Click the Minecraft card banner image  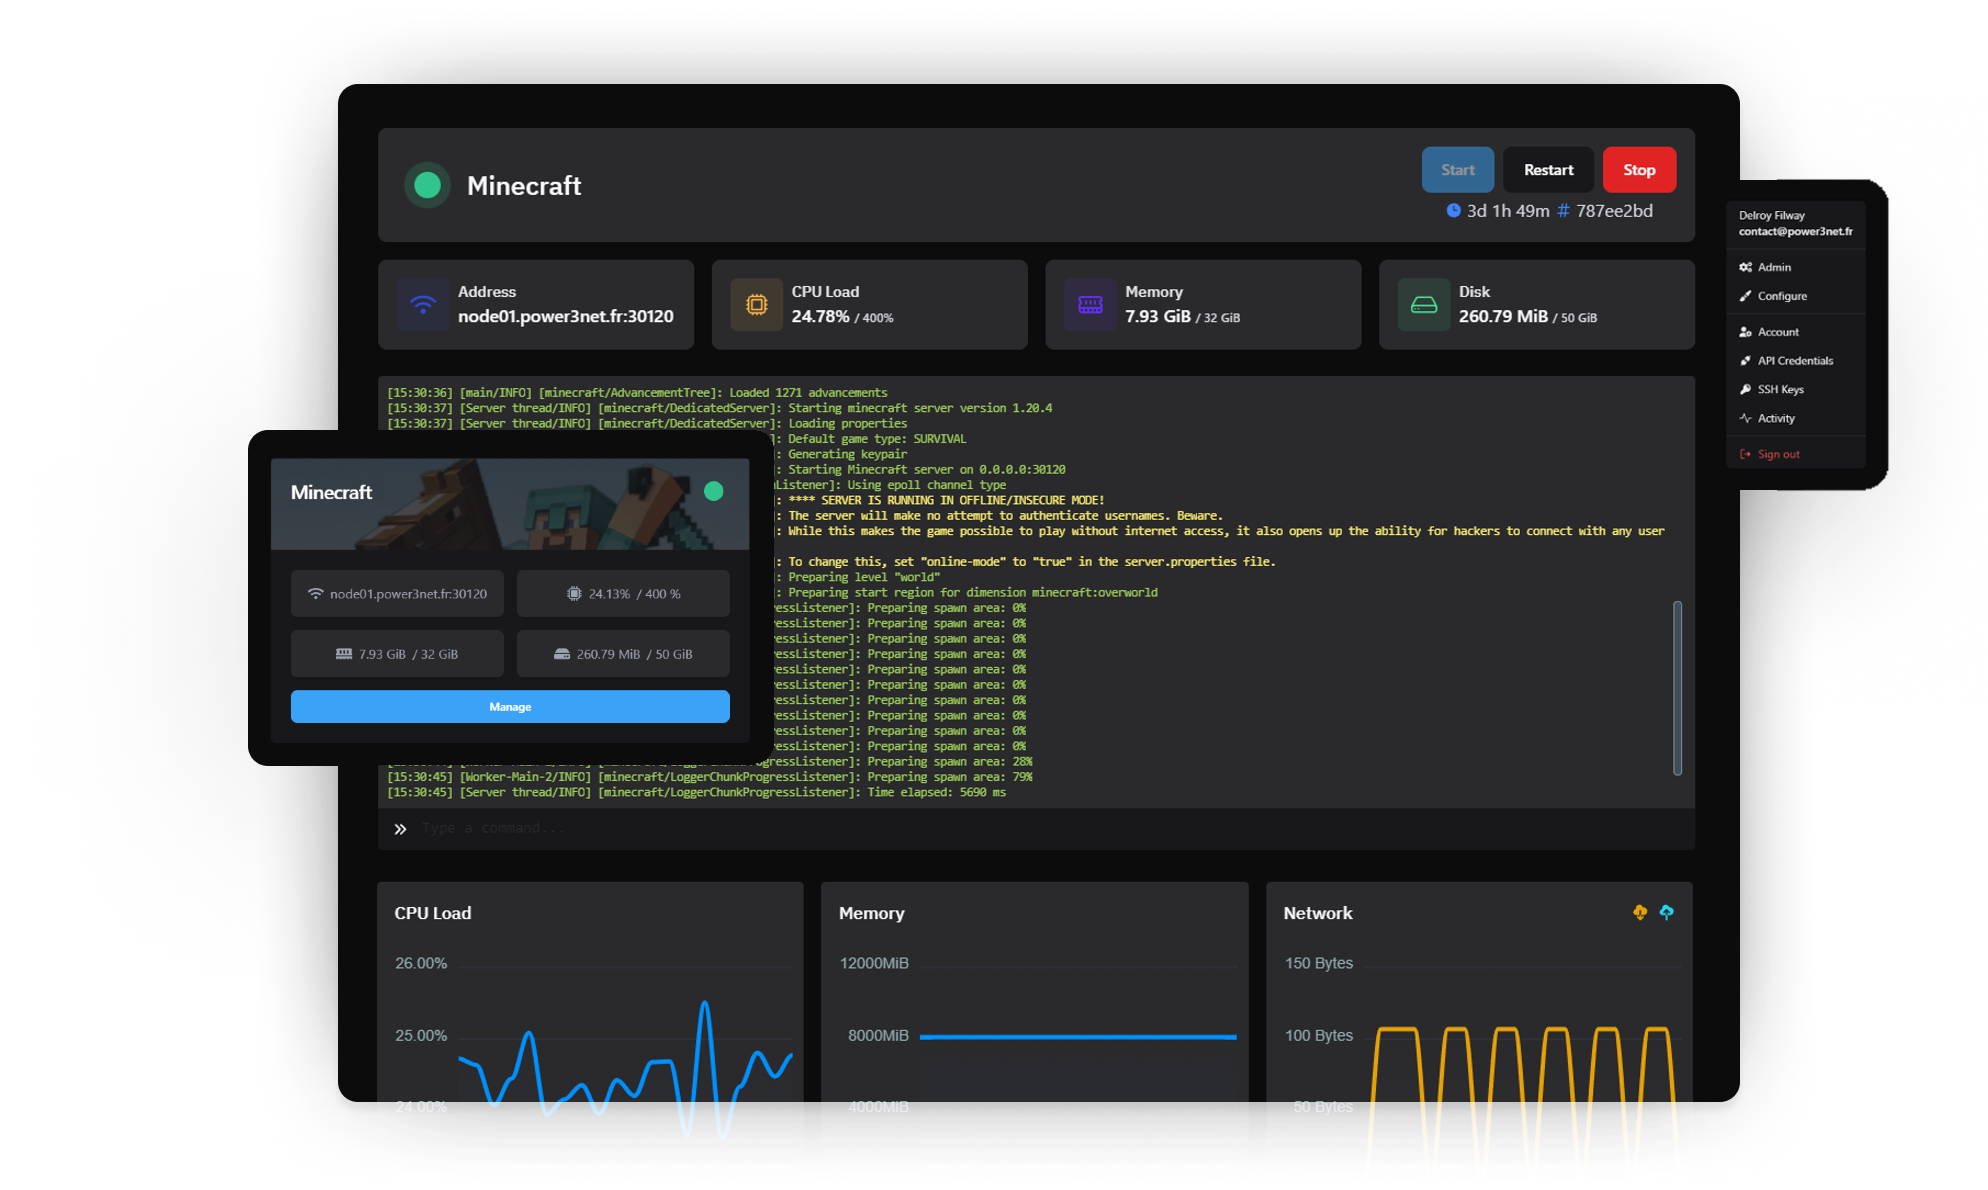click(510, 504)
